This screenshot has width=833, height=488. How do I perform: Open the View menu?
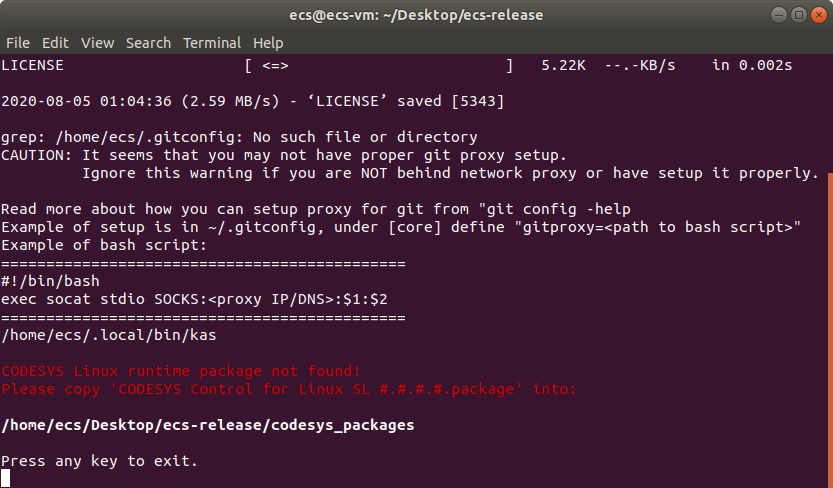[x=97, y=43]
